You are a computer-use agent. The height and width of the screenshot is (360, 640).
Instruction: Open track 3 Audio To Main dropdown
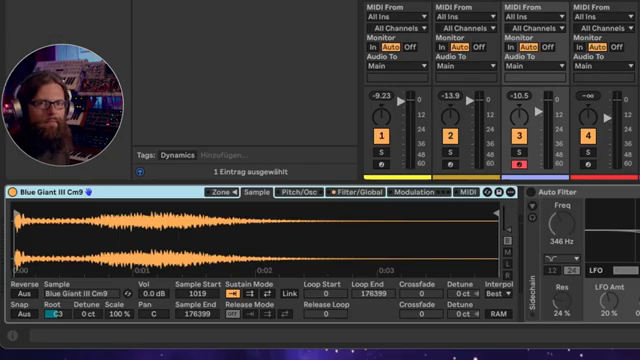[535, 66]
